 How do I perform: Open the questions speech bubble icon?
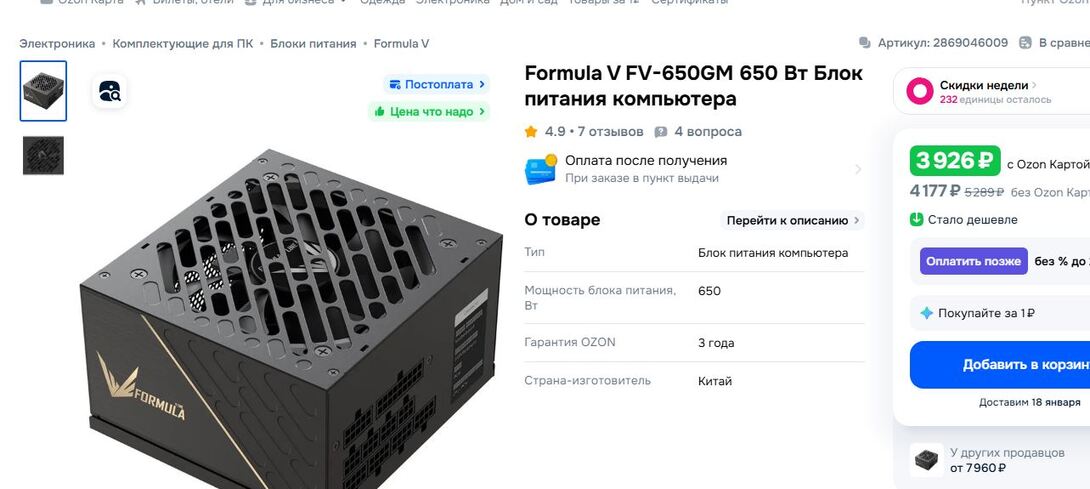661,131
